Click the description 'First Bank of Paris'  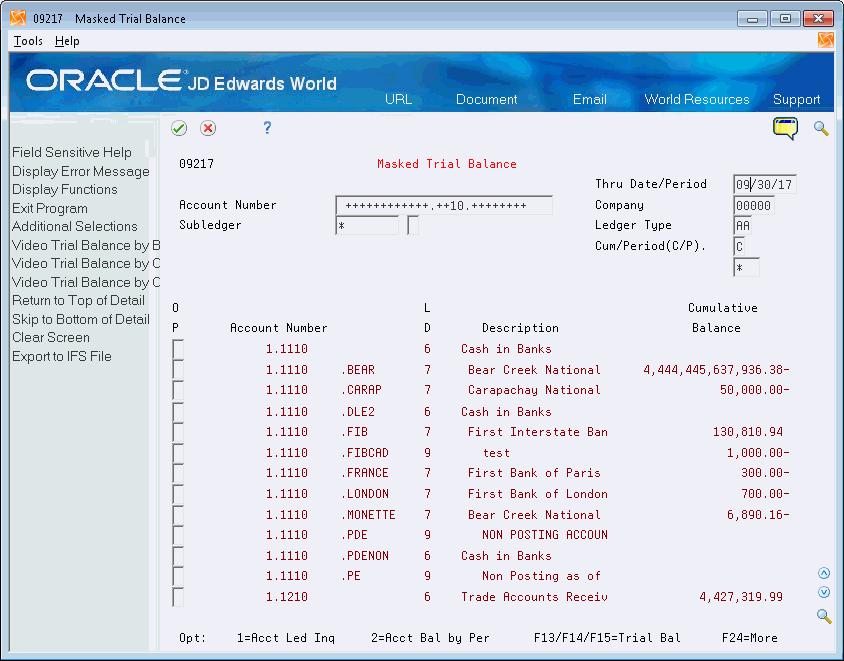coord(534,473)
